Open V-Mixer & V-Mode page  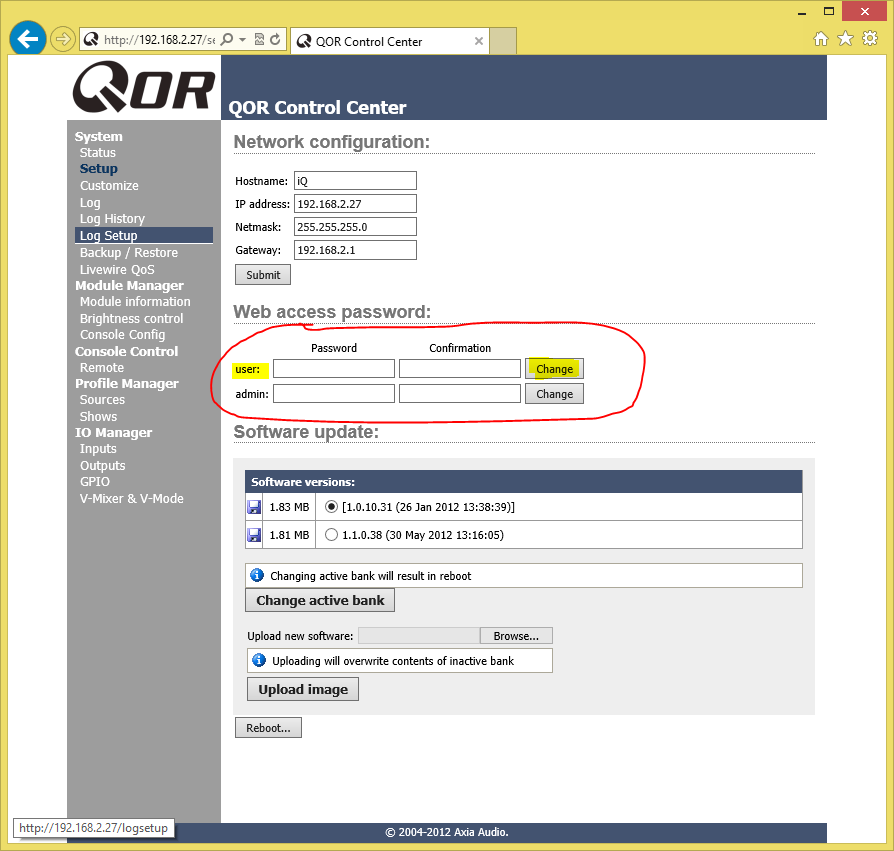pyautogui.click(x=132, y=499)
